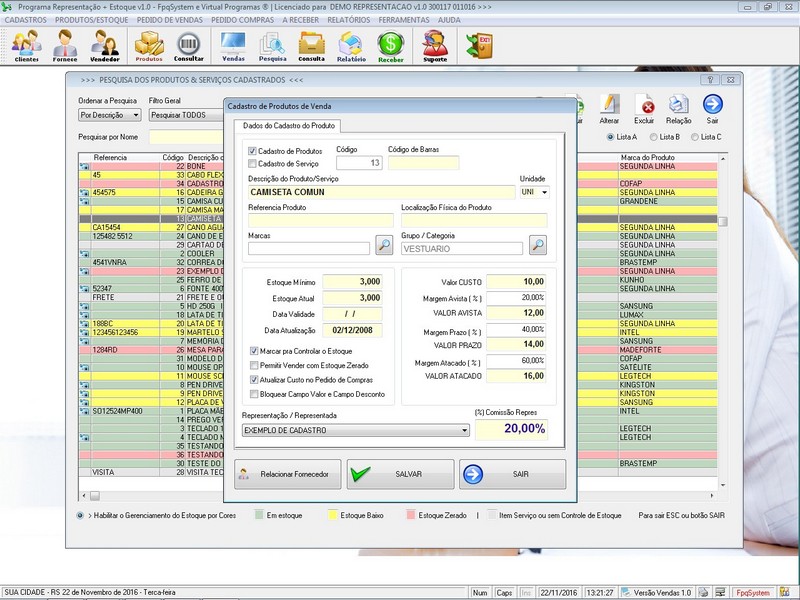
Task: Open the Receber money icon
Action: [x=390, y=45]
